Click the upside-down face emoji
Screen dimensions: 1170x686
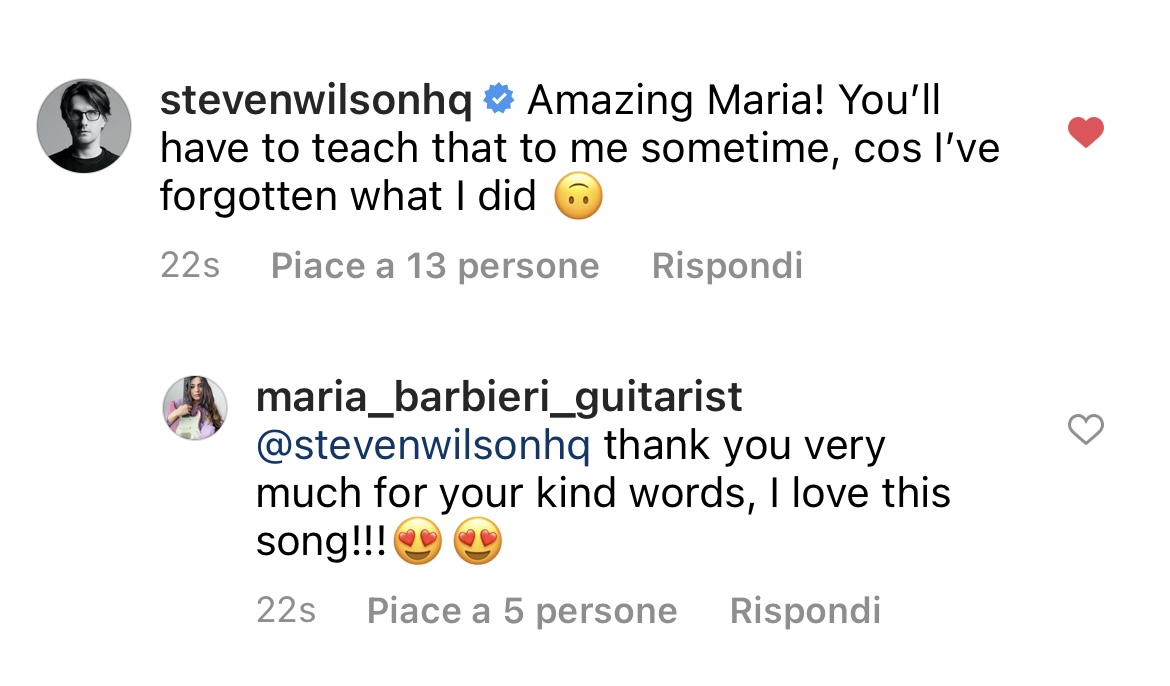578,197
